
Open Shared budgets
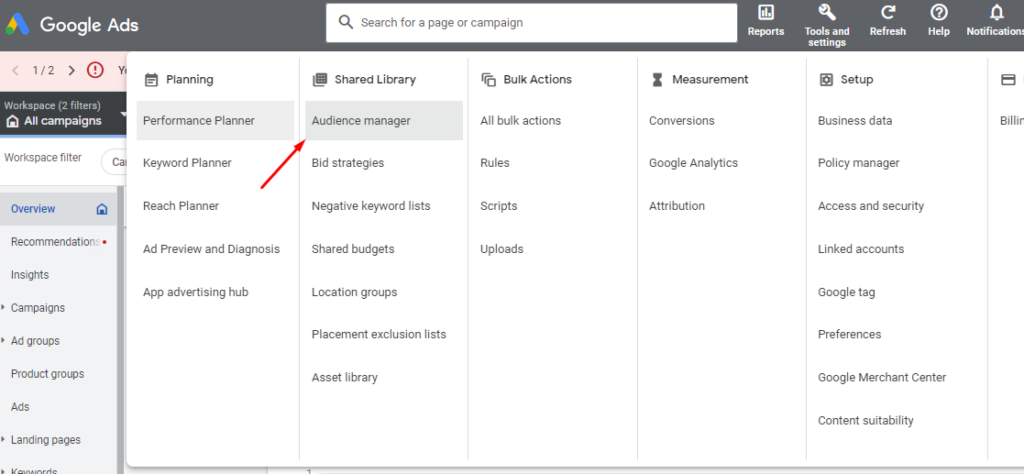(353, 249)
